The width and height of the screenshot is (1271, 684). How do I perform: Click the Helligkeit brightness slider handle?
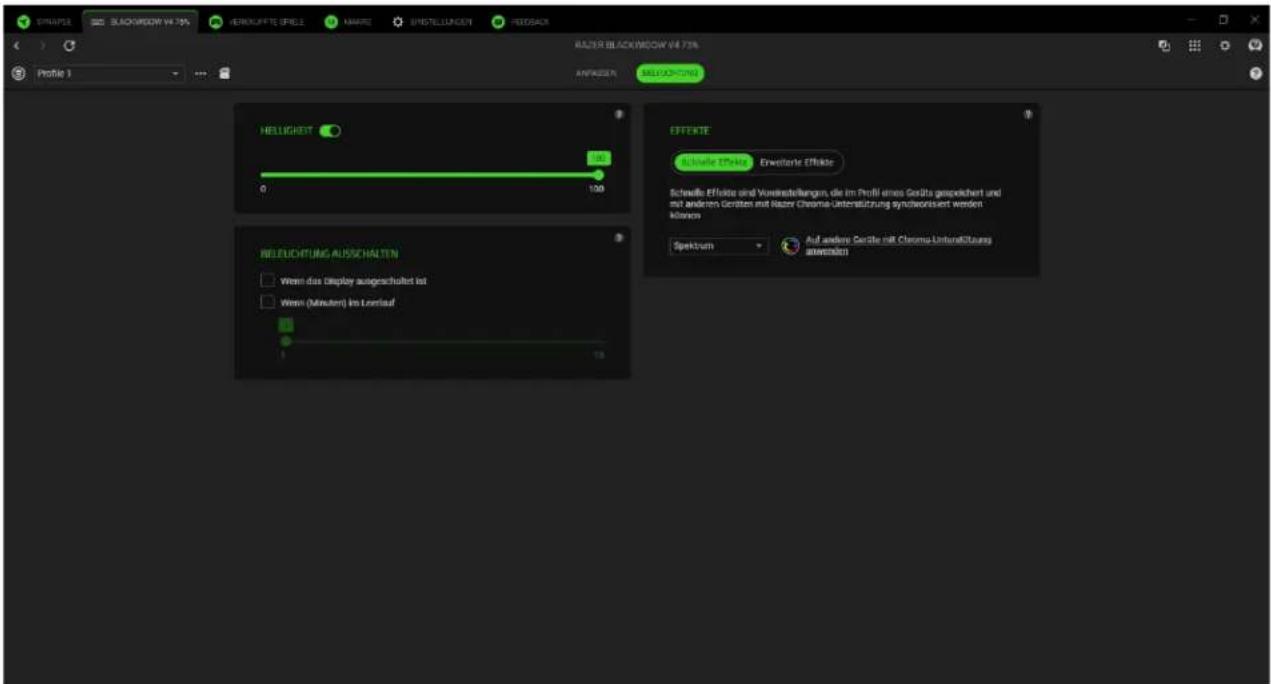tap(599, 175)
